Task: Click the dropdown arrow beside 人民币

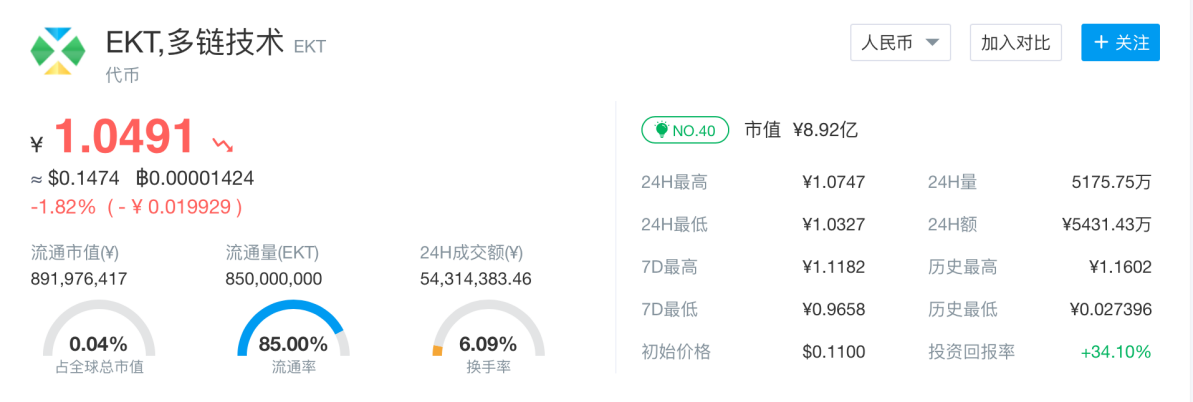Action: pos(932,43)
